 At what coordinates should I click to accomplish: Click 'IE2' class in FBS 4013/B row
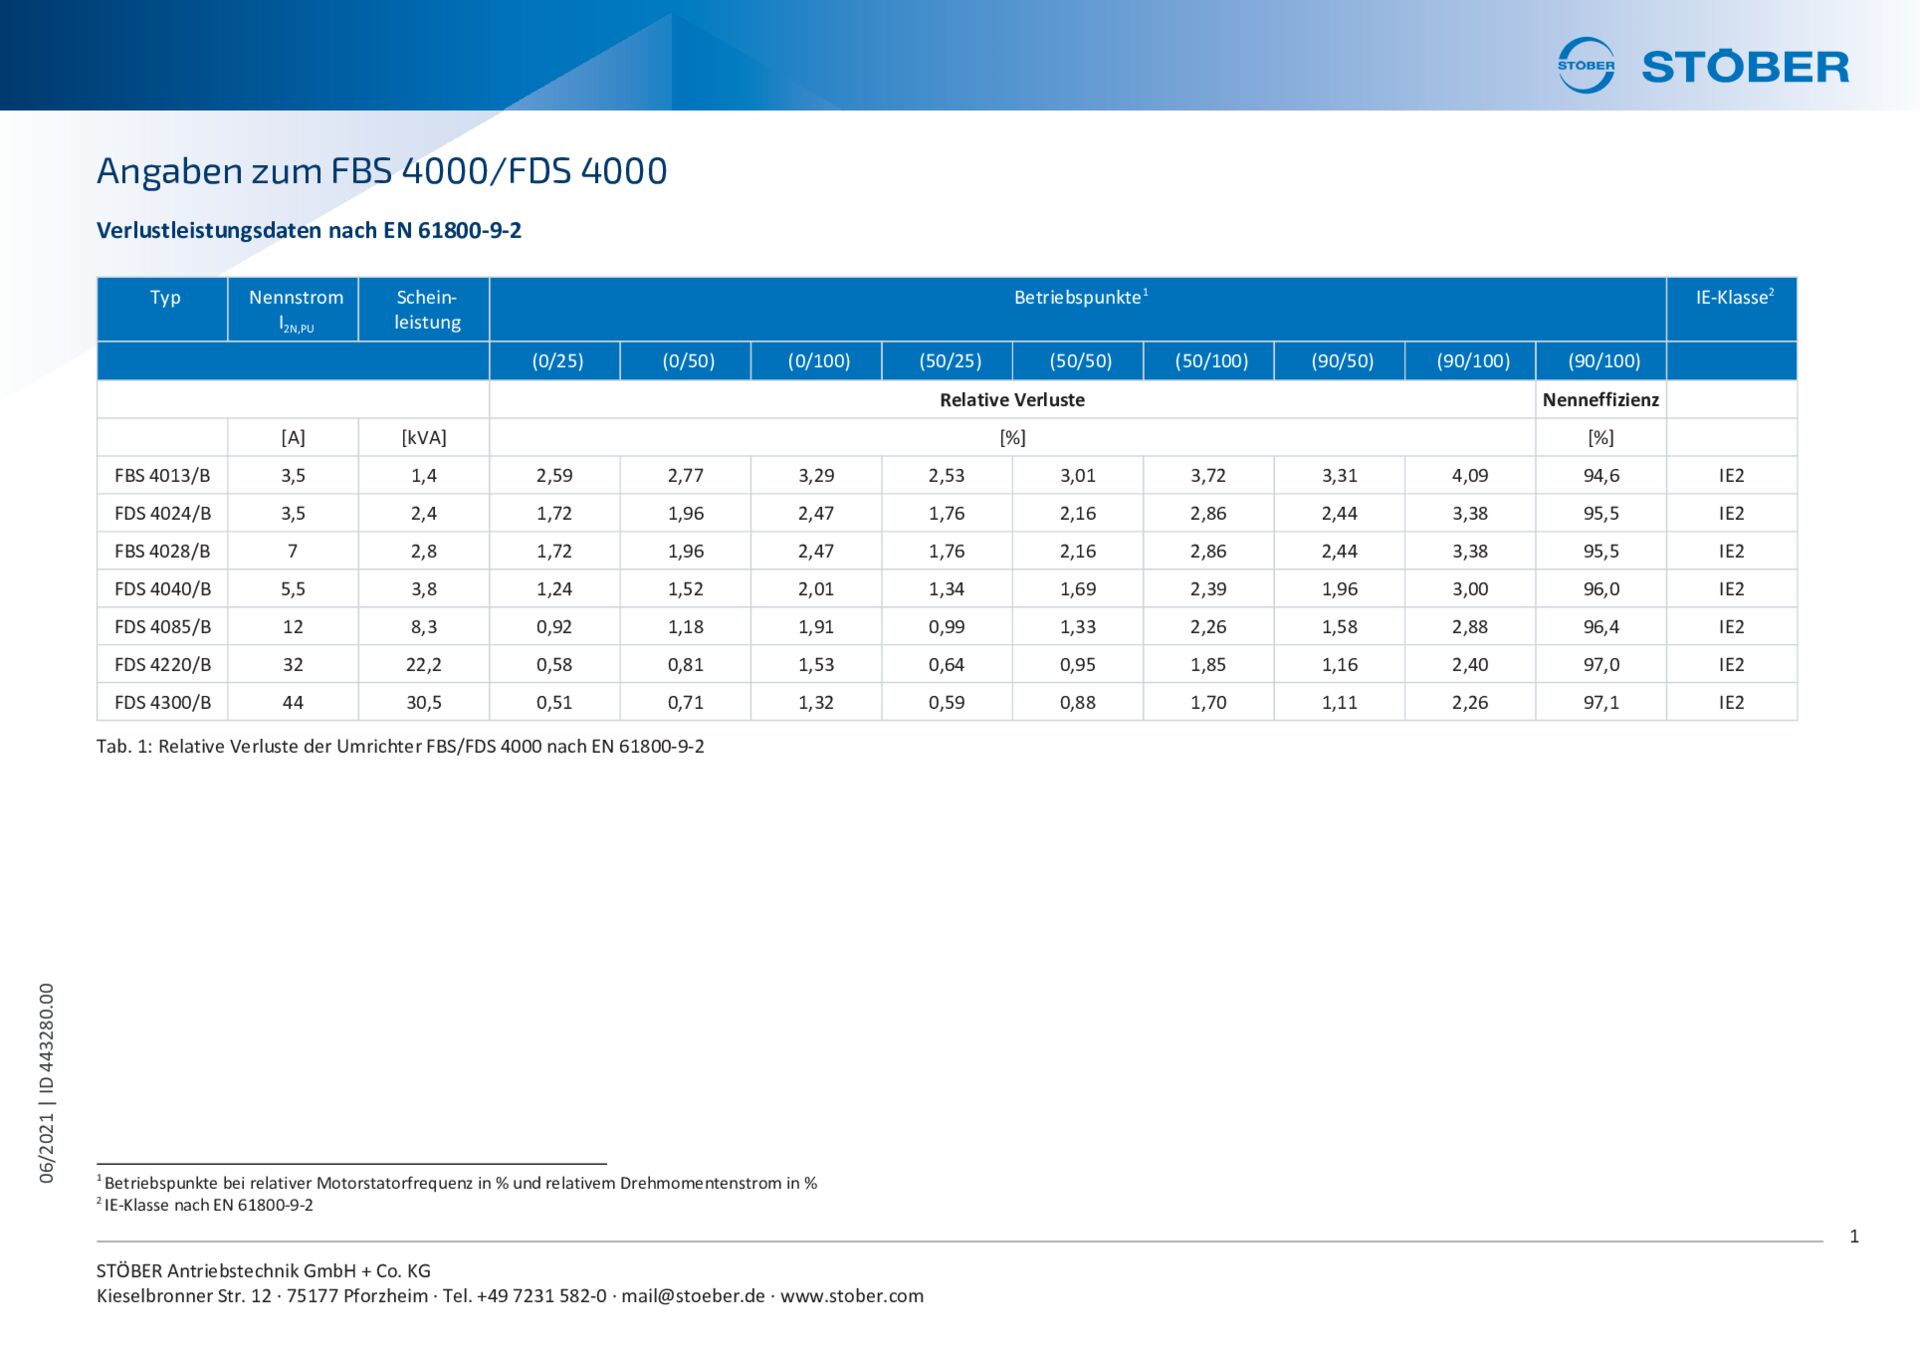click(1731, 476)
